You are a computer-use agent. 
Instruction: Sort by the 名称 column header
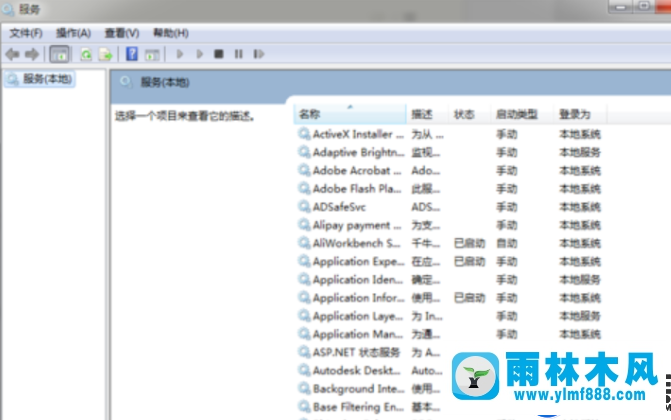click(350, 114)
